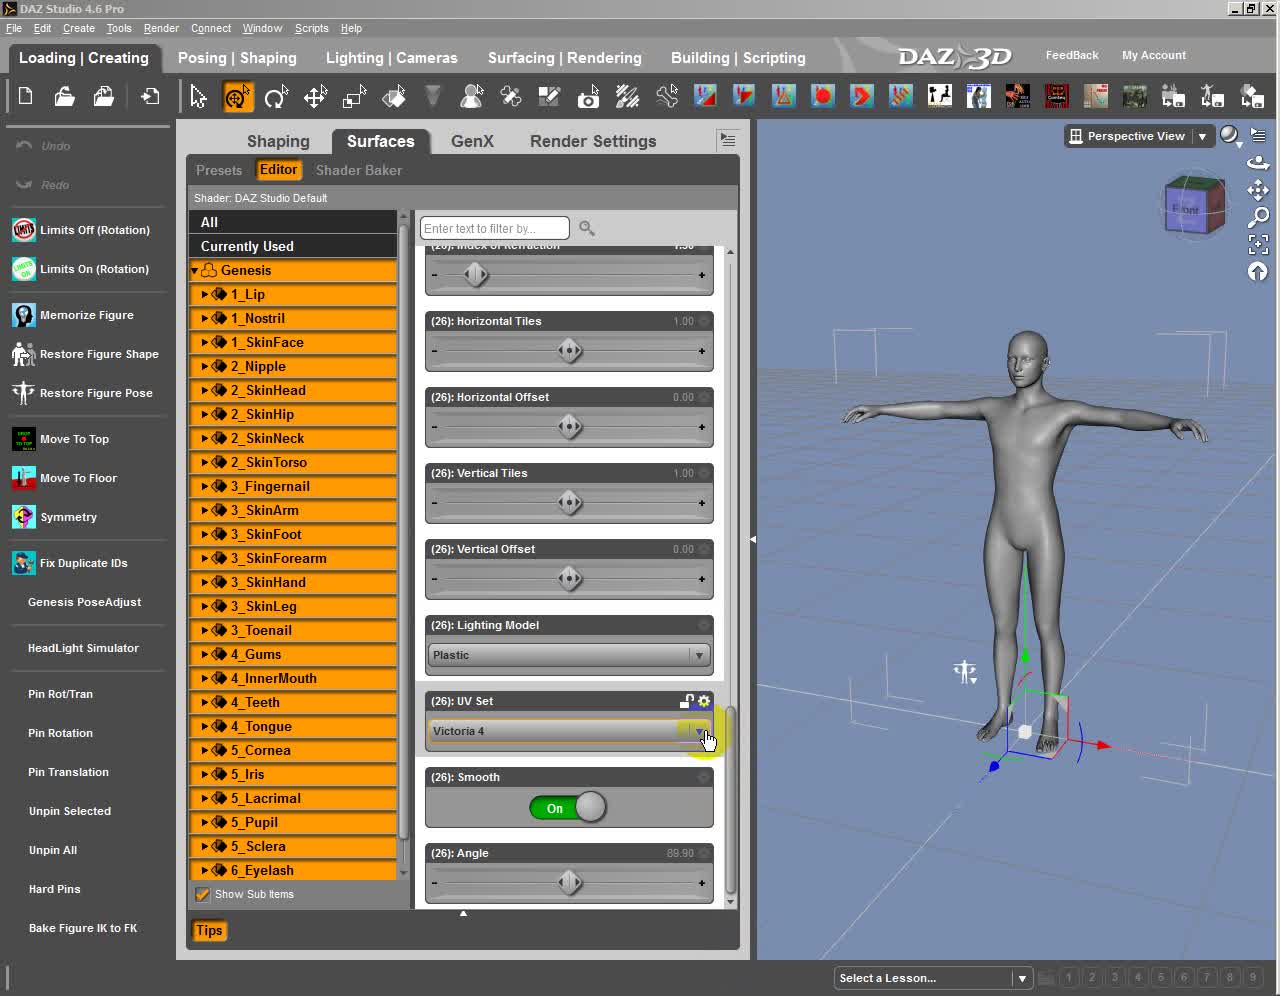
Task: Click the Angle slider handle
Action: pos(570,883)
